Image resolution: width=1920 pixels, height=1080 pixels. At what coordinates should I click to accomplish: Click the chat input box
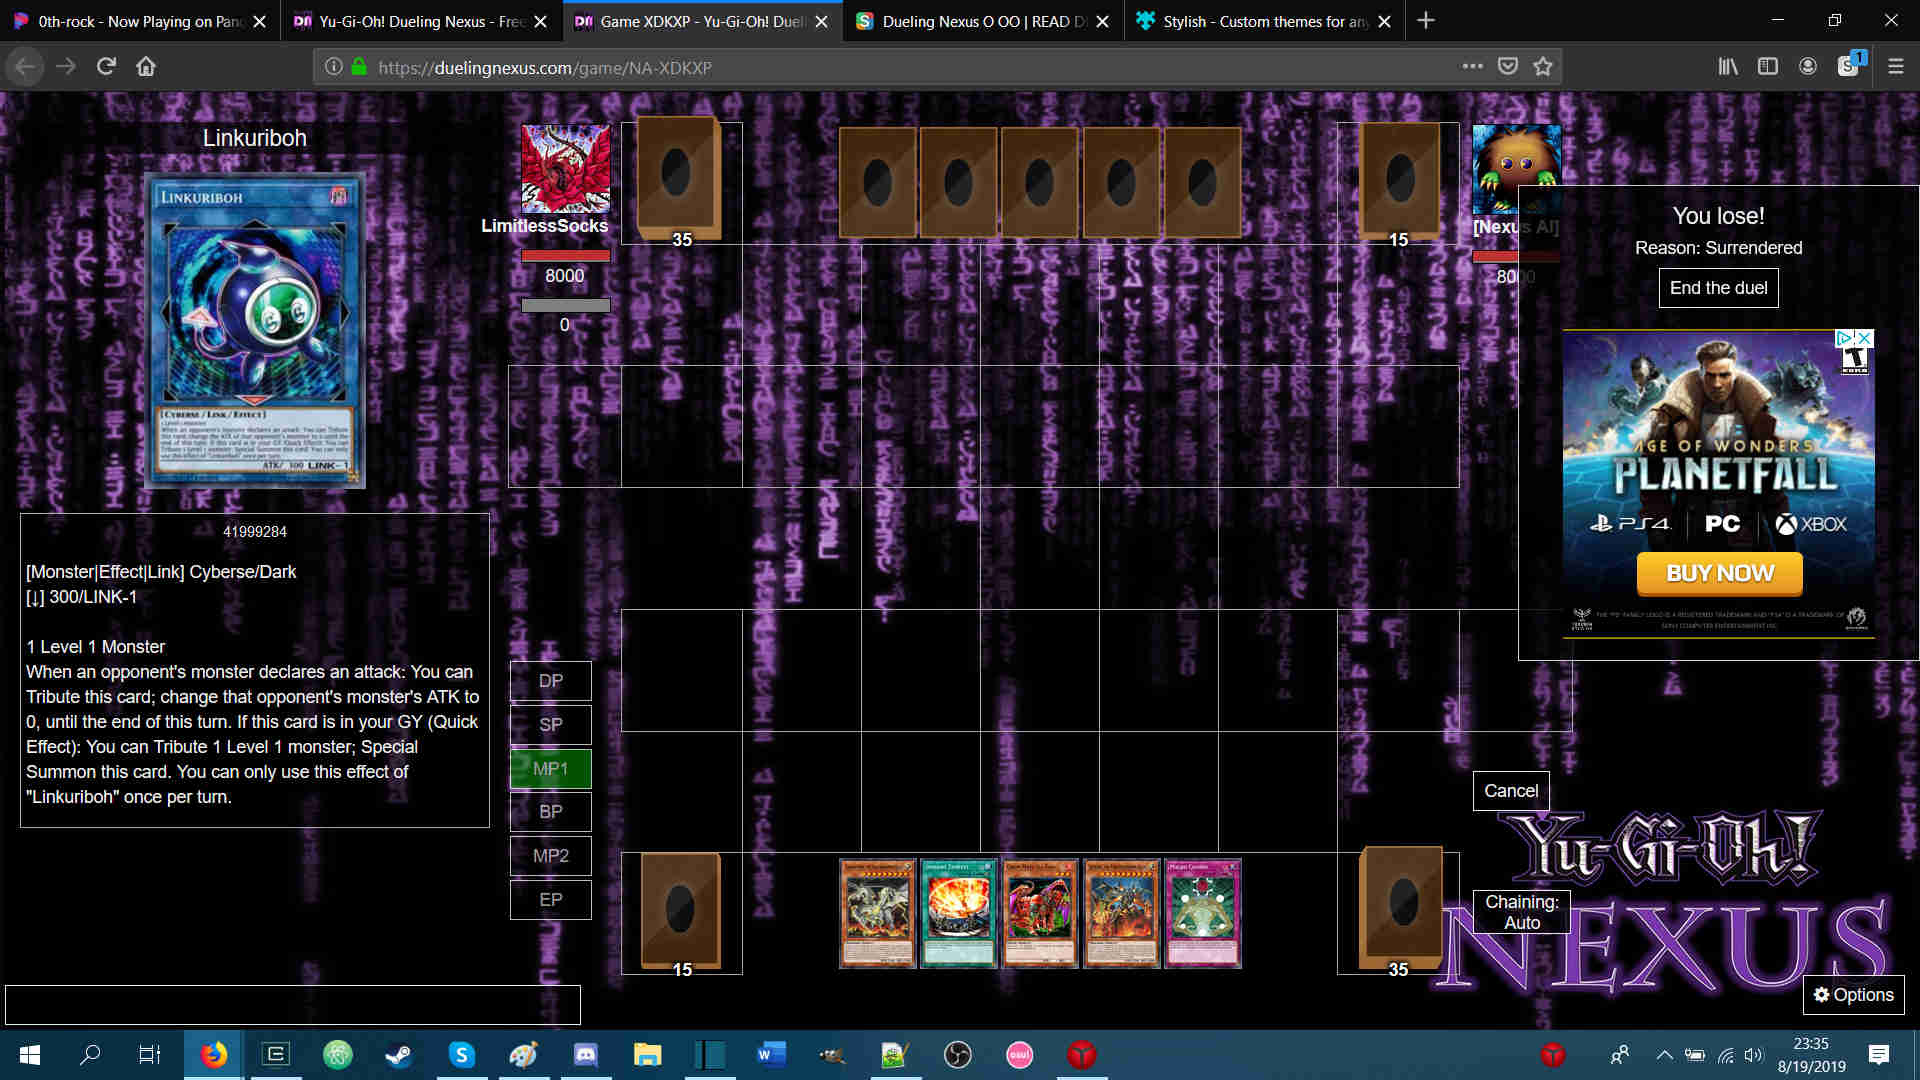(x=293, y=1004)
